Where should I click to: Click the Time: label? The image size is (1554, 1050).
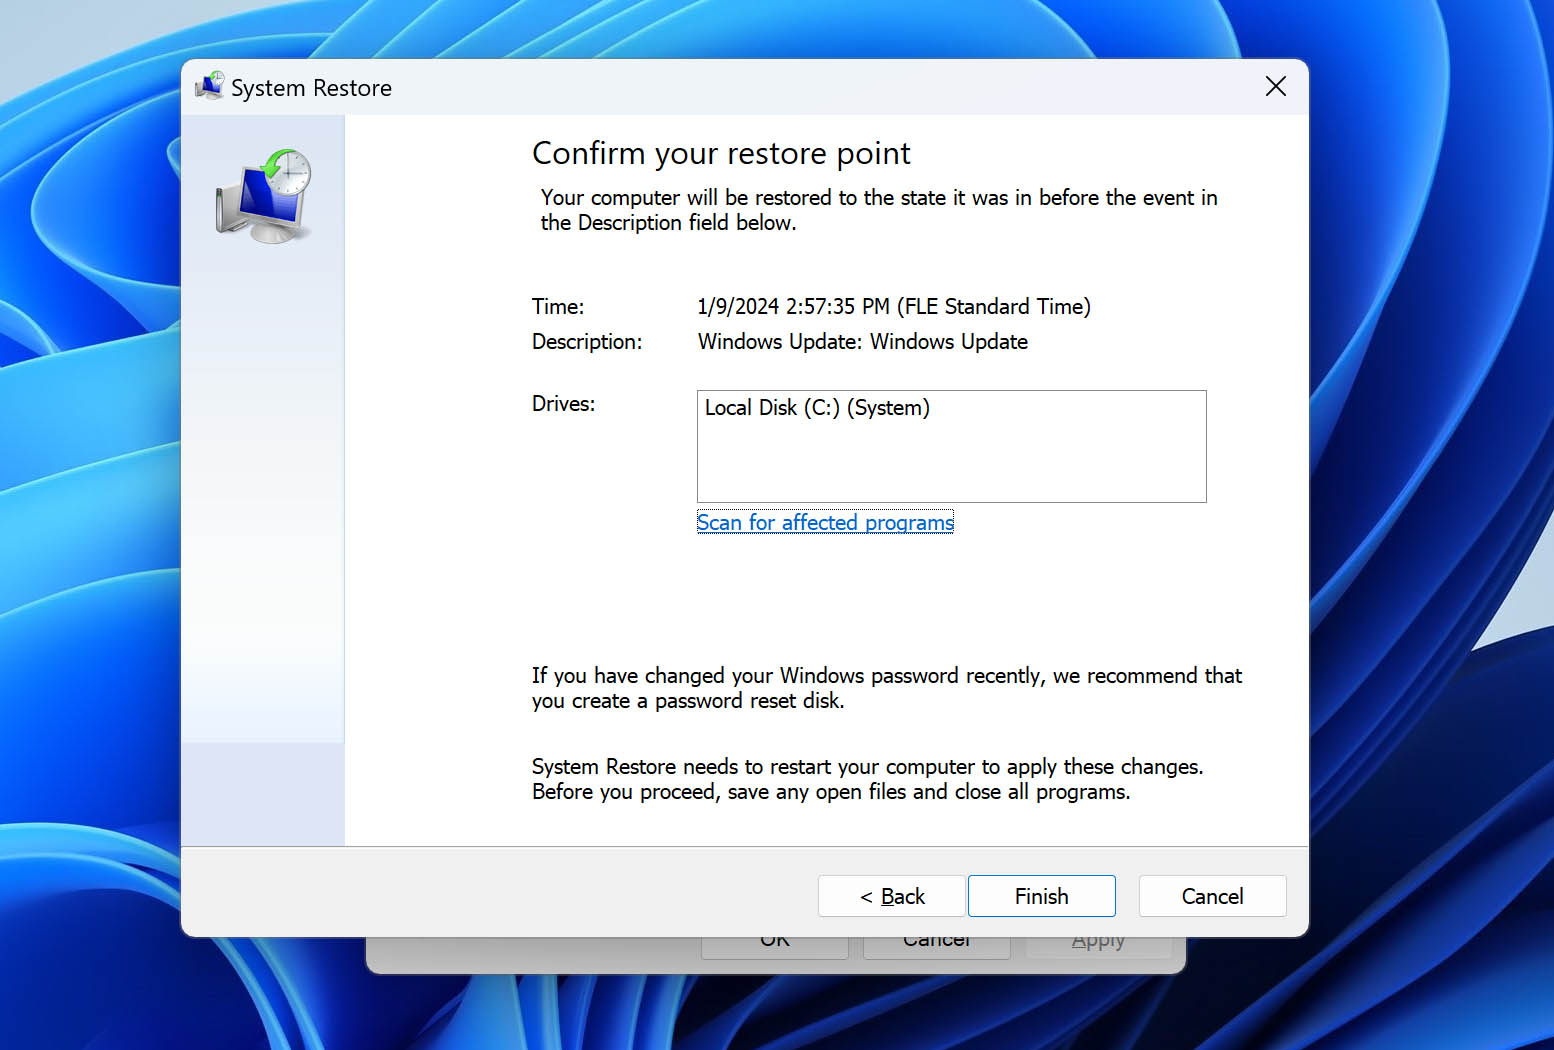point(558,306)
